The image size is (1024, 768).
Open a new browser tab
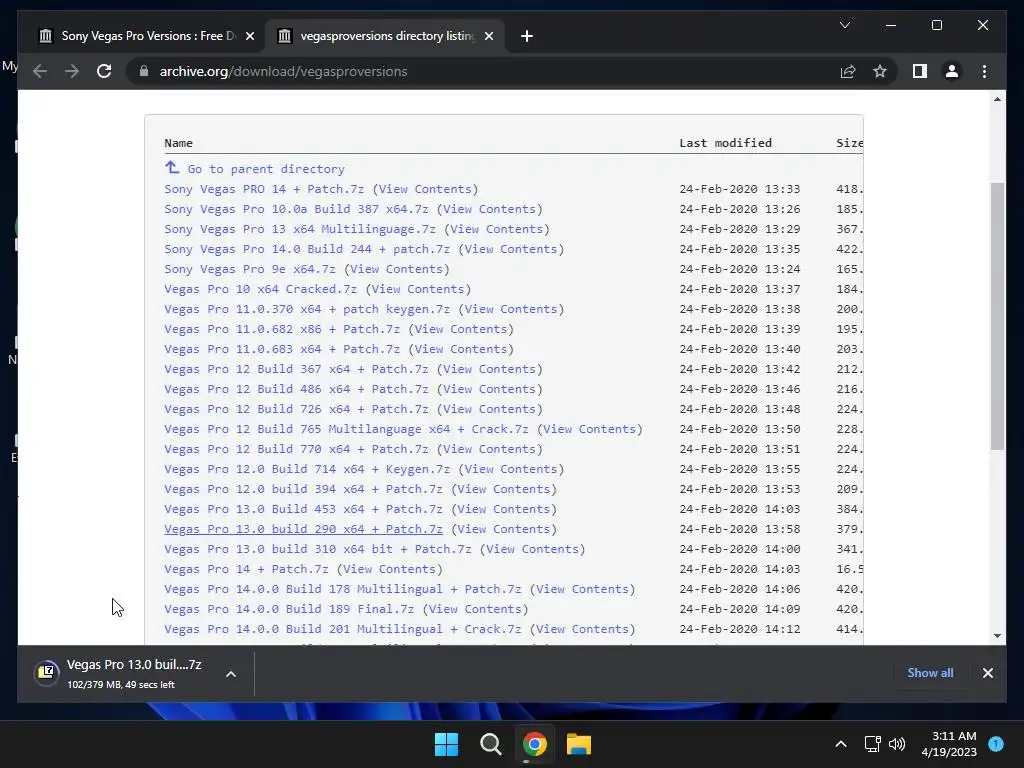pos(527,36)
